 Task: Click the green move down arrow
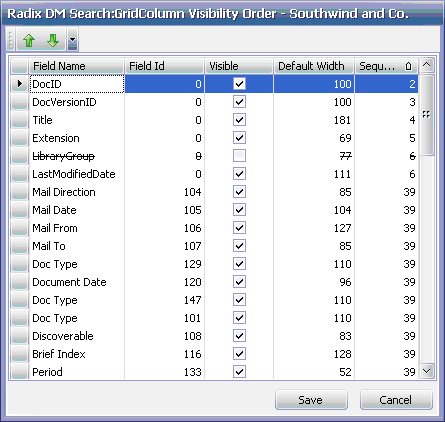click(x=53, y=40)
